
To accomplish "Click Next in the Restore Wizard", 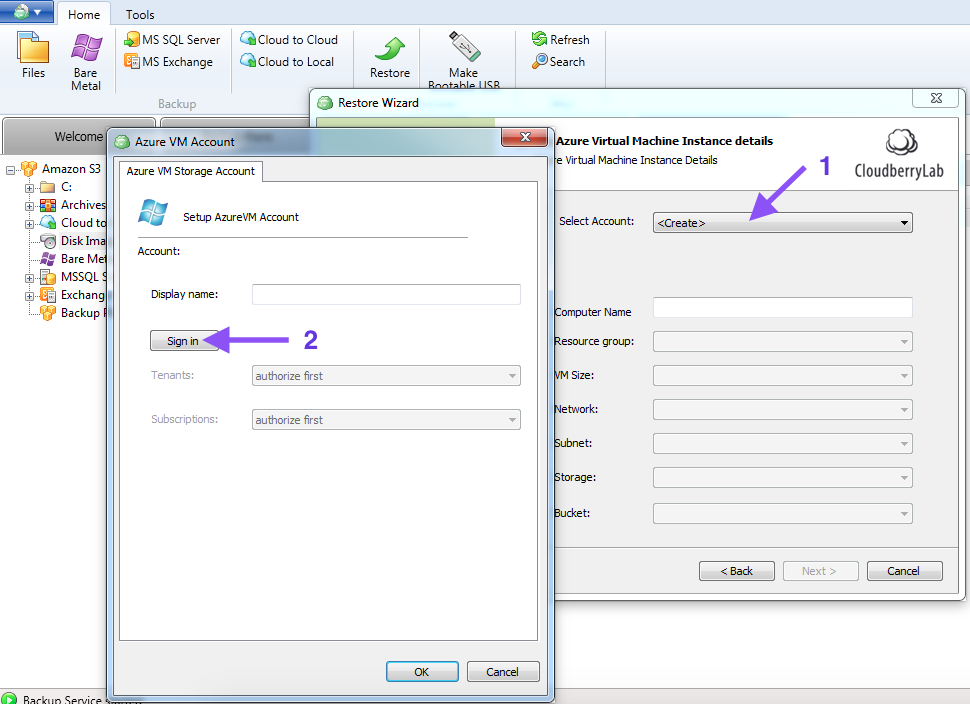I will 820,571.
